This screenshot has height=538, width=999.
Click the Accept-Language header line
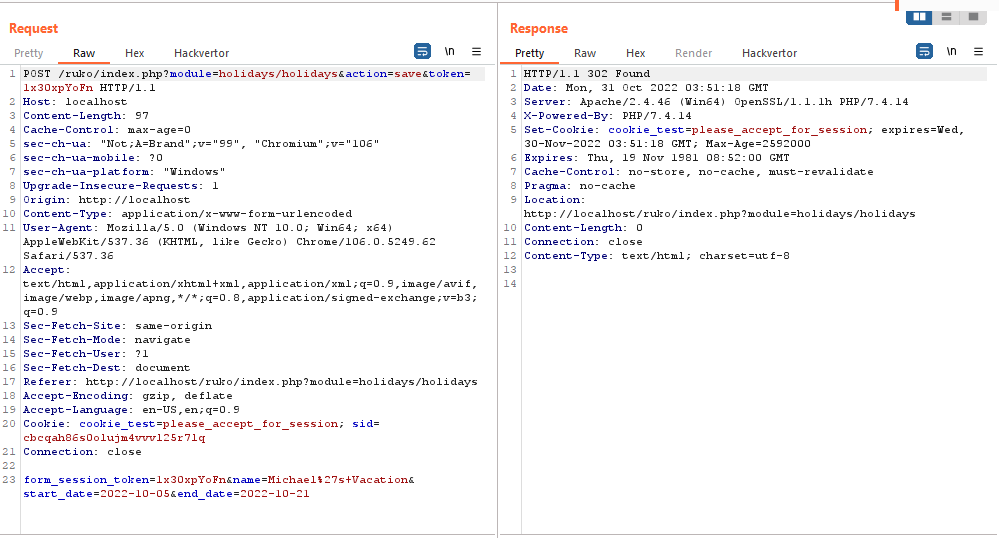coord(131,410)
